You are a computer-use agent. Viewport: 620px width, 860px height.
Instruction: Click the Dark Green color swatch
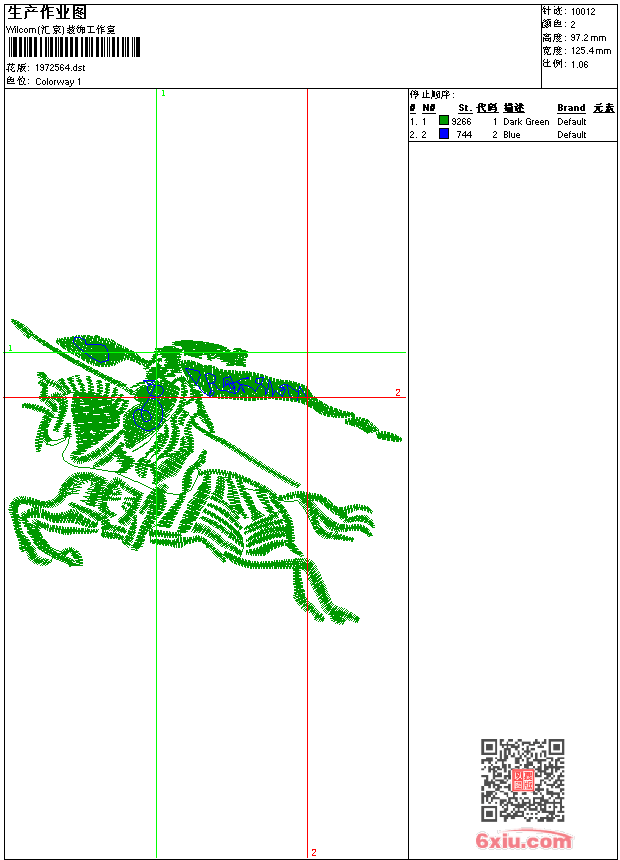pyautogui.click(x=444, y=120)
